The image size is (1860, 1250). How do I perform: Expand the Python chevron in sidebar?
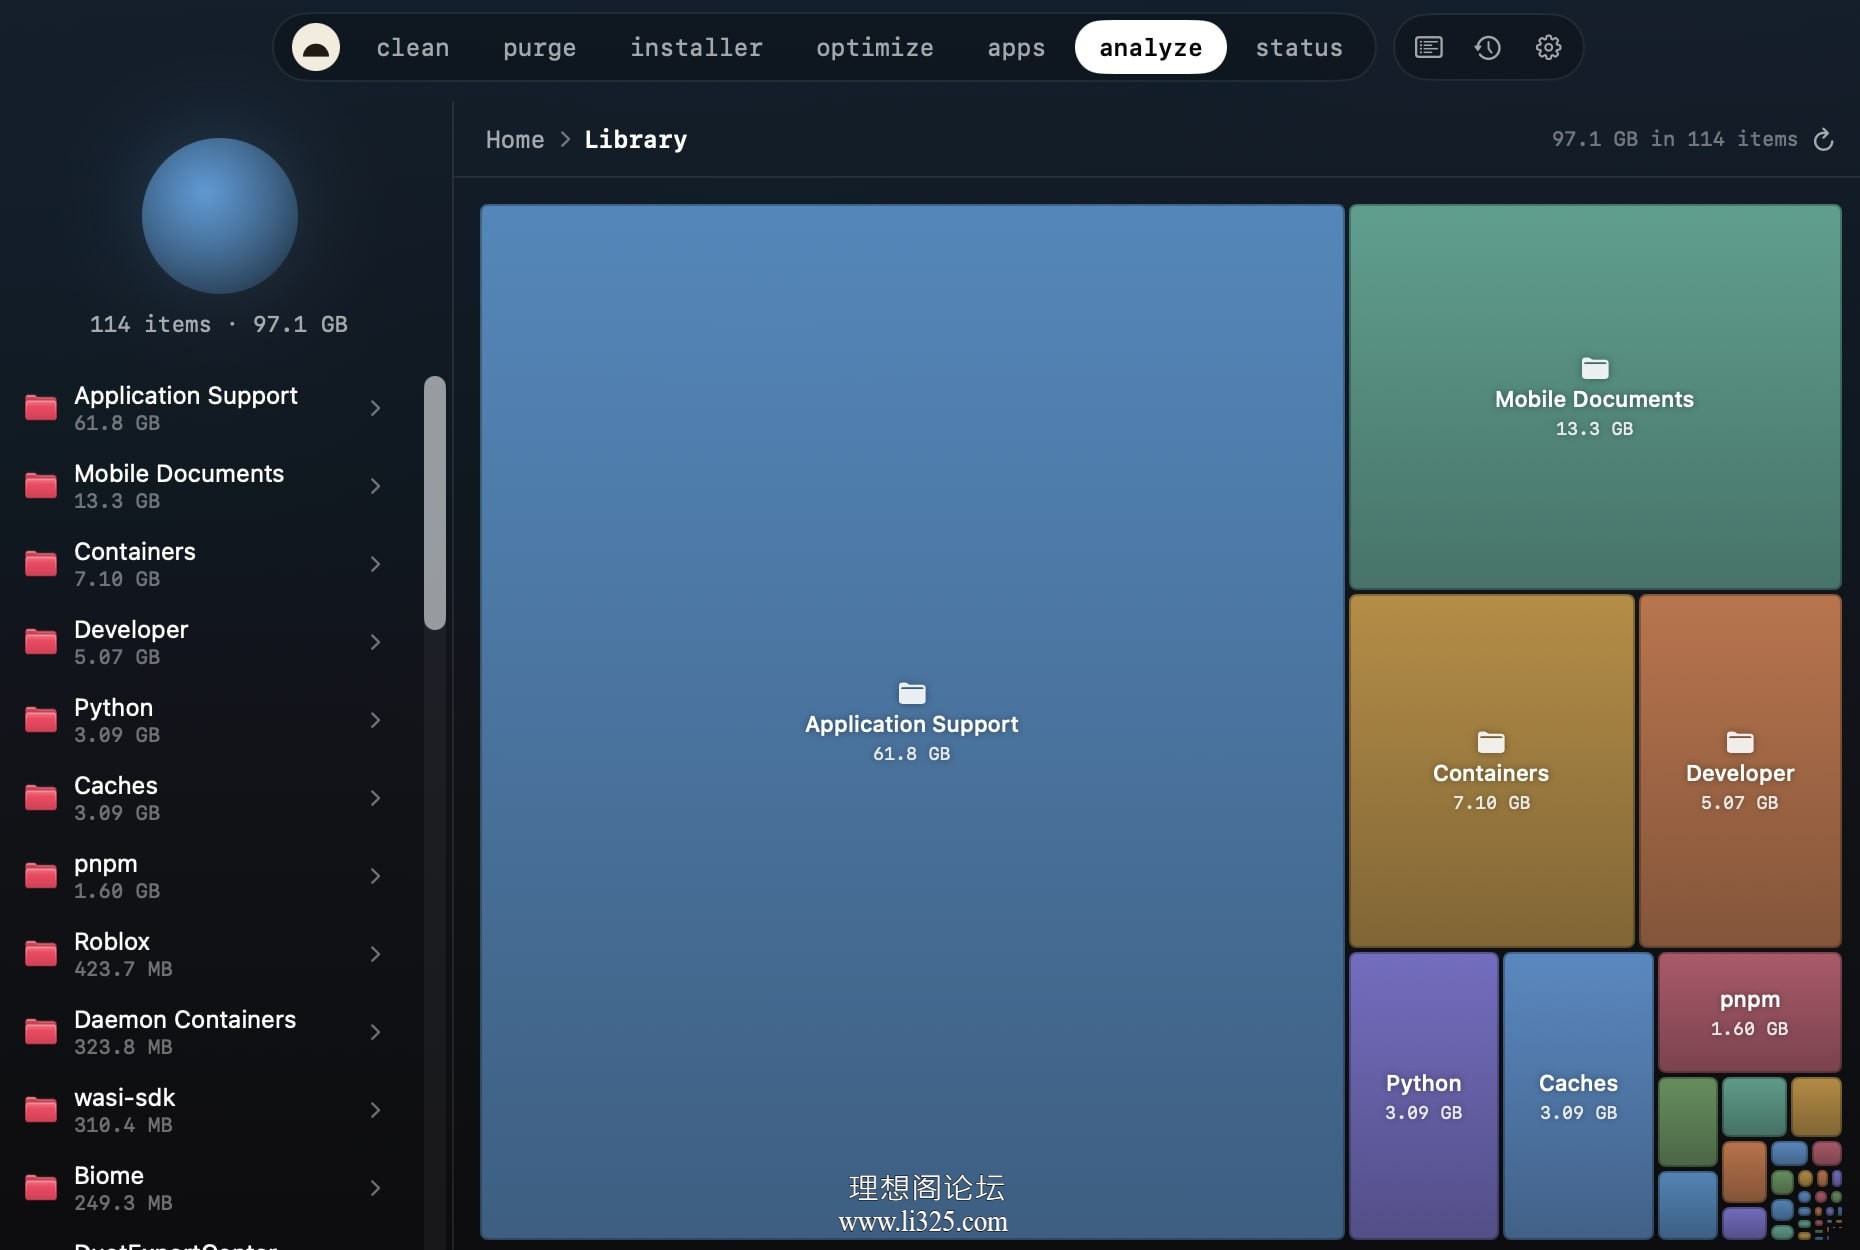(x=375, y=720)
